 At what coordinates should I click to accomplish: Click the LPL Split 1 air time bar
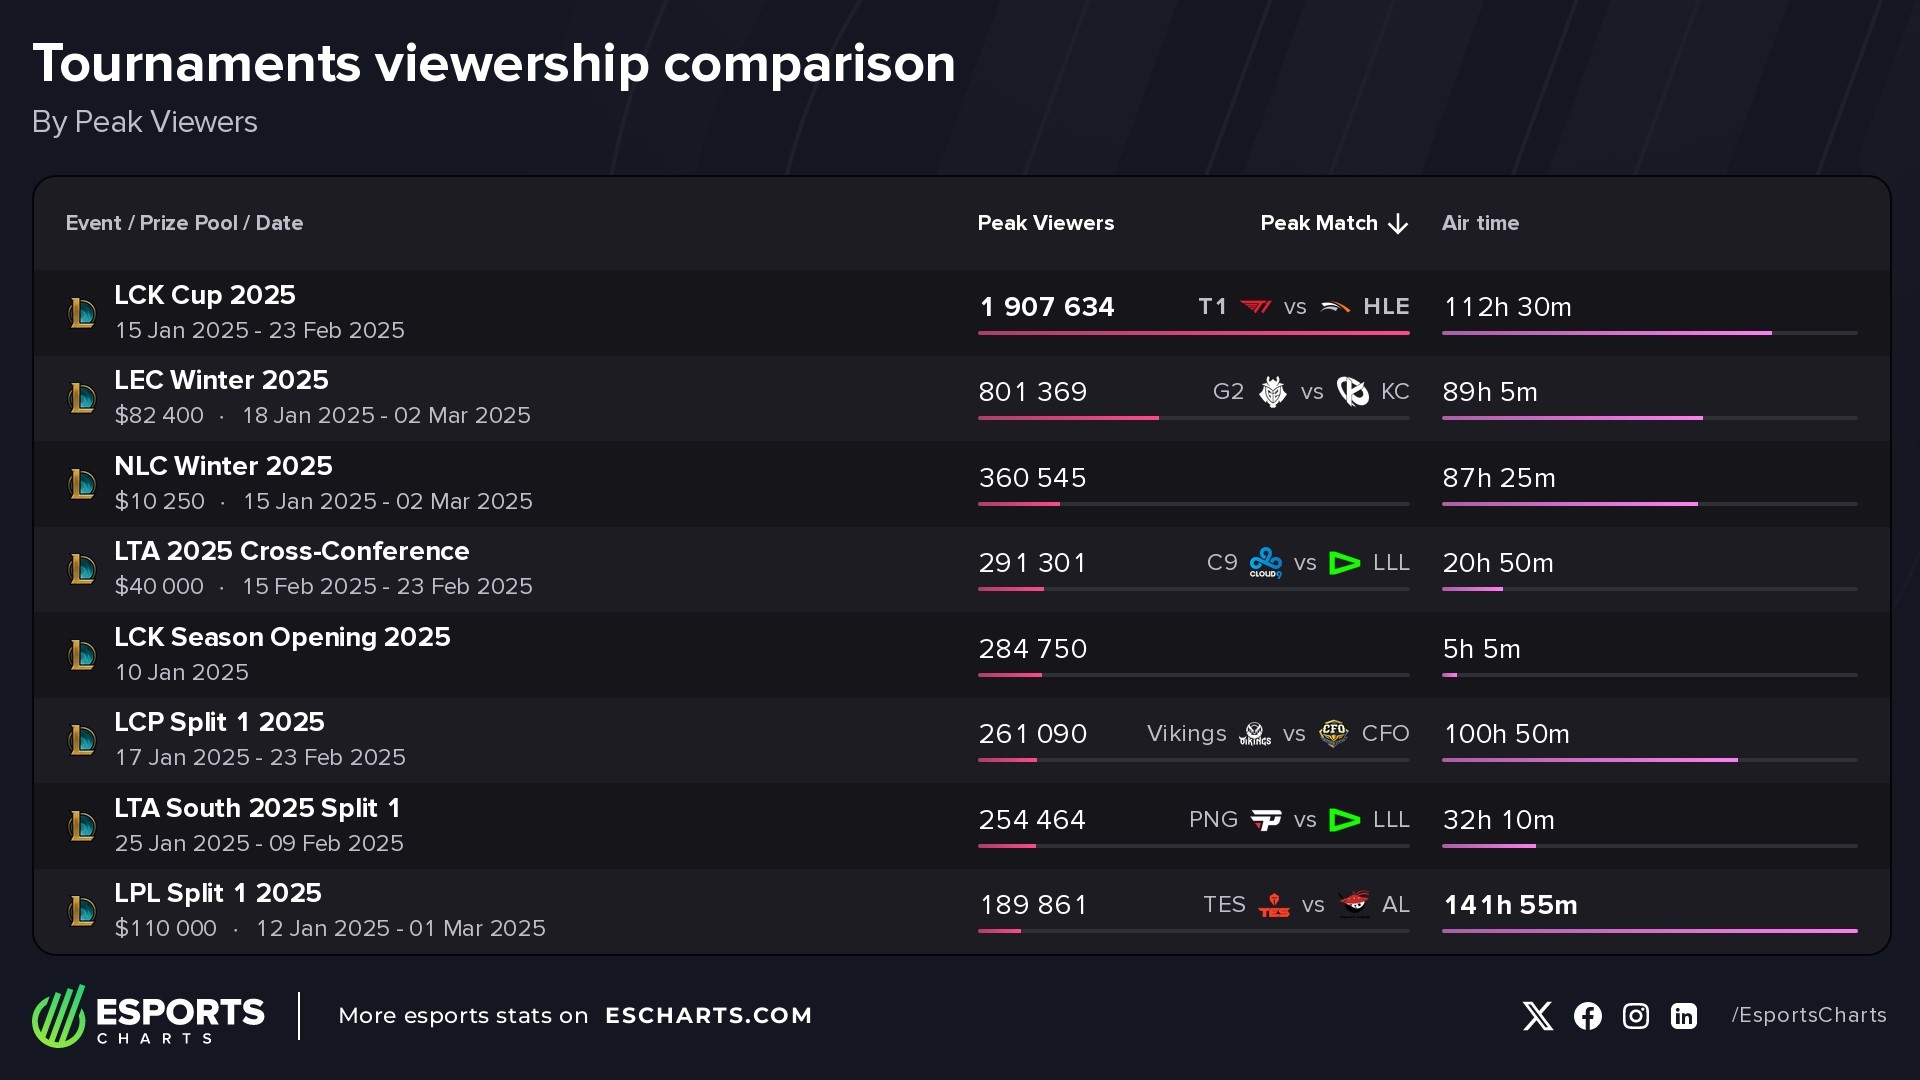[x=1649, y=931]
